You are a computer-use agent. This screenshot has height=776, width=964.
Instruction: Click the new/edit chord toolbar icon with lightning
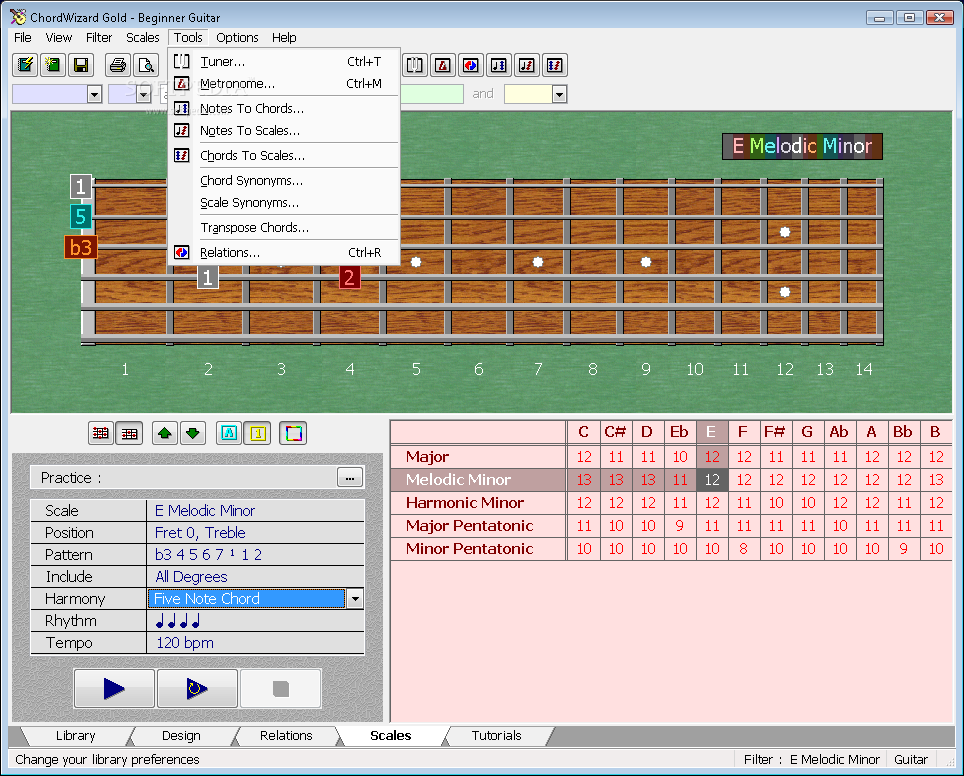[25, 65]
